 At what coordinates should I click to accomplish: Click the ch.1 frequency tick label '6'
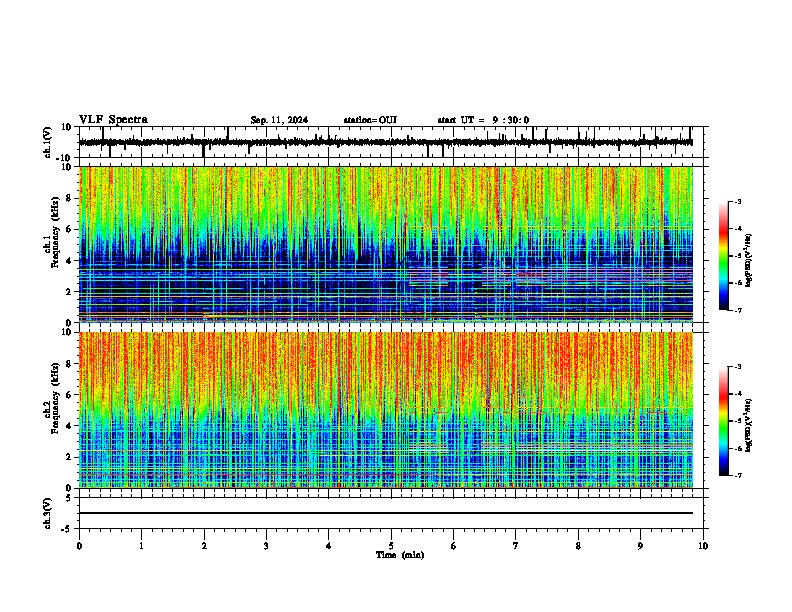[x=69, y=229]
